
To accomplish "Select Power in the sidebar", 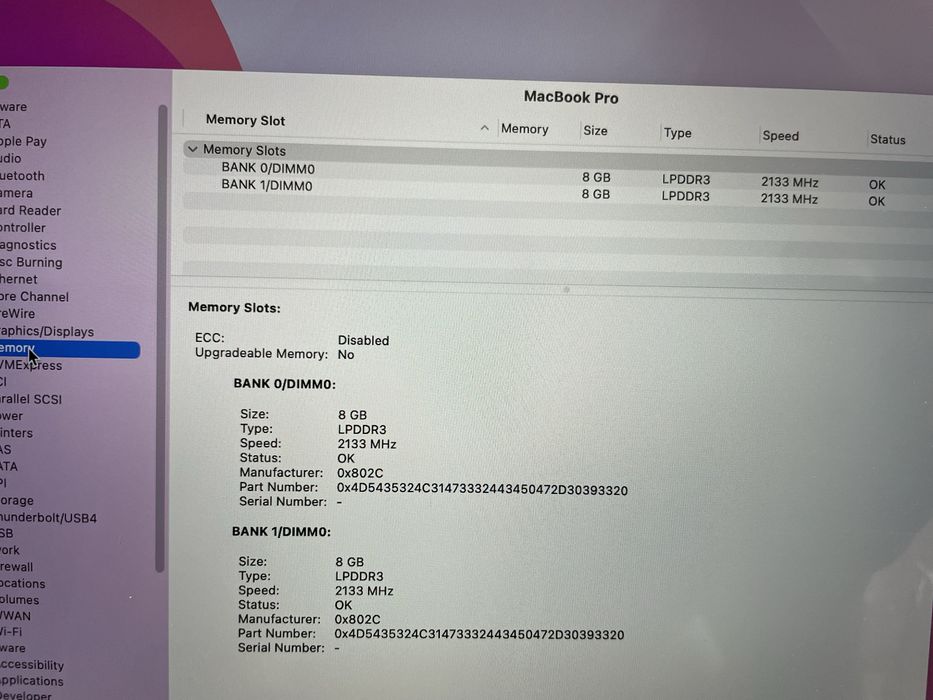I will coord(11,416).
